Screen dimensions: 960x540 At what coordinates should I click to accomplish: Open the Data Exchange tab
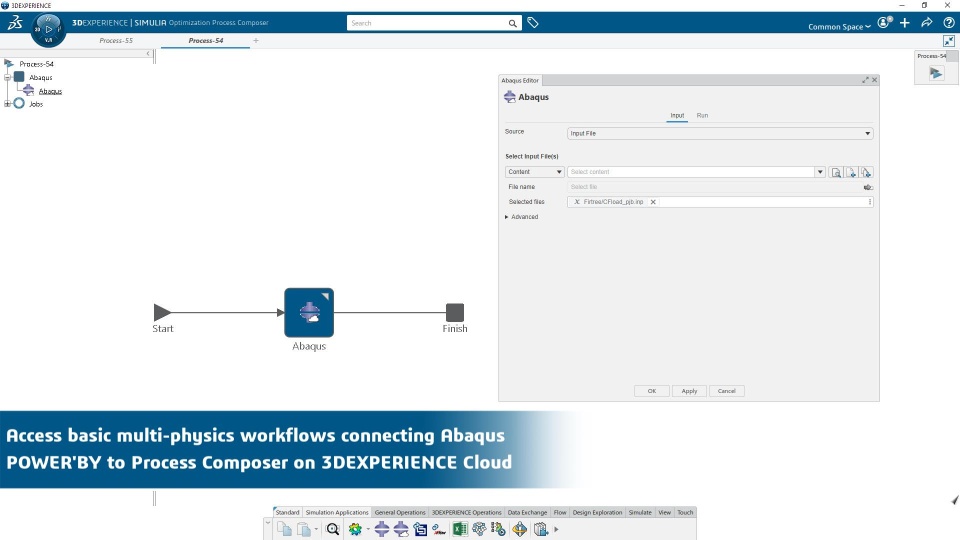point(527,512)
